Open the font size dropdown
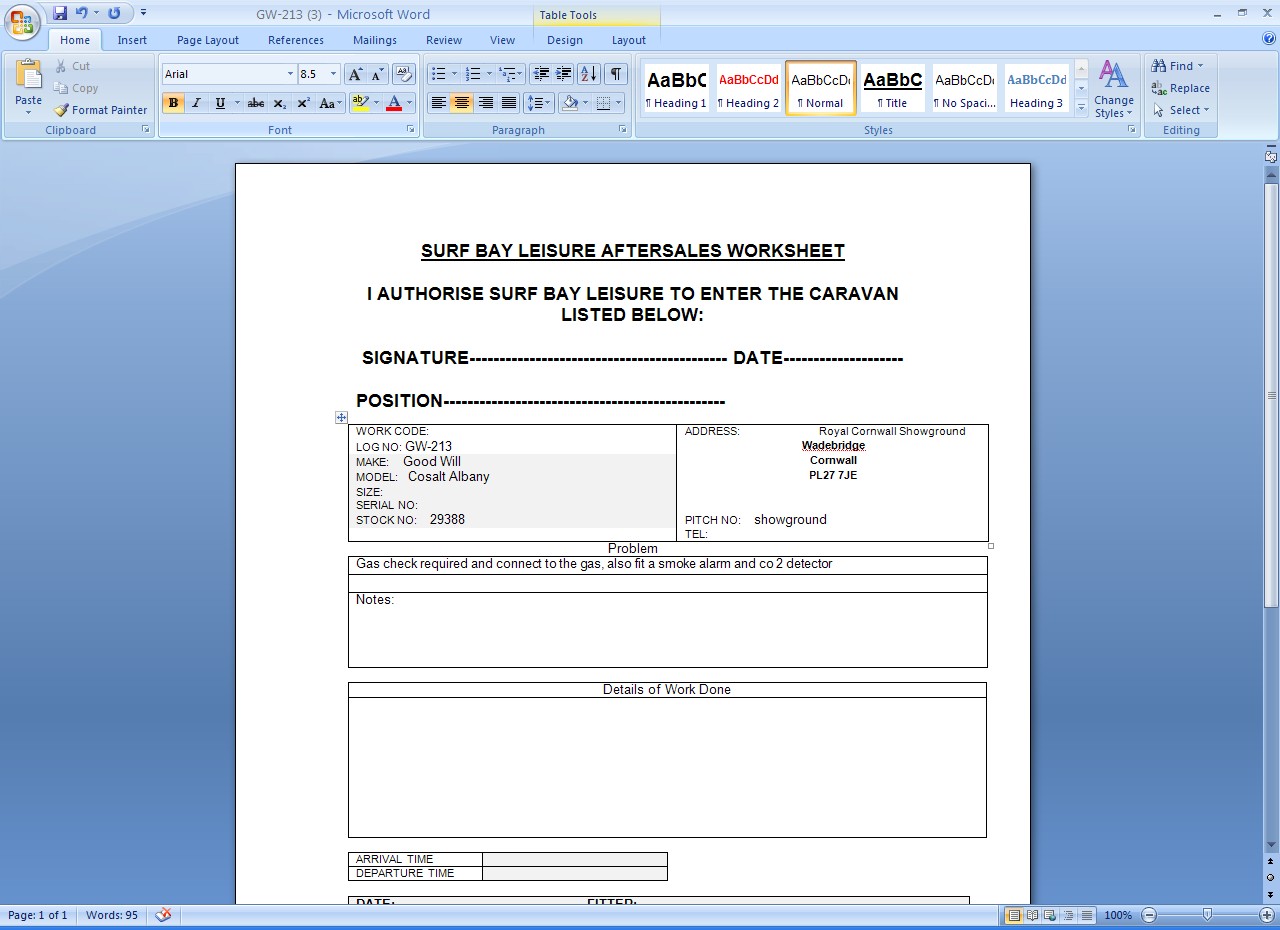The height and width of the screenshot is (930, 1280). coord(333,74)
